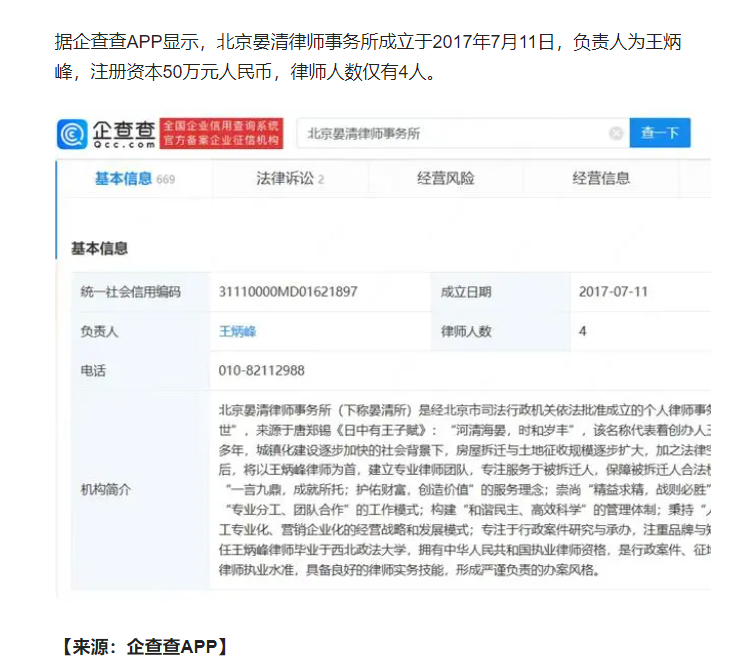This screenshot has width=754, height=665.
Task: Click the 负责人 label cell
Action: click(x=141, y=331)
